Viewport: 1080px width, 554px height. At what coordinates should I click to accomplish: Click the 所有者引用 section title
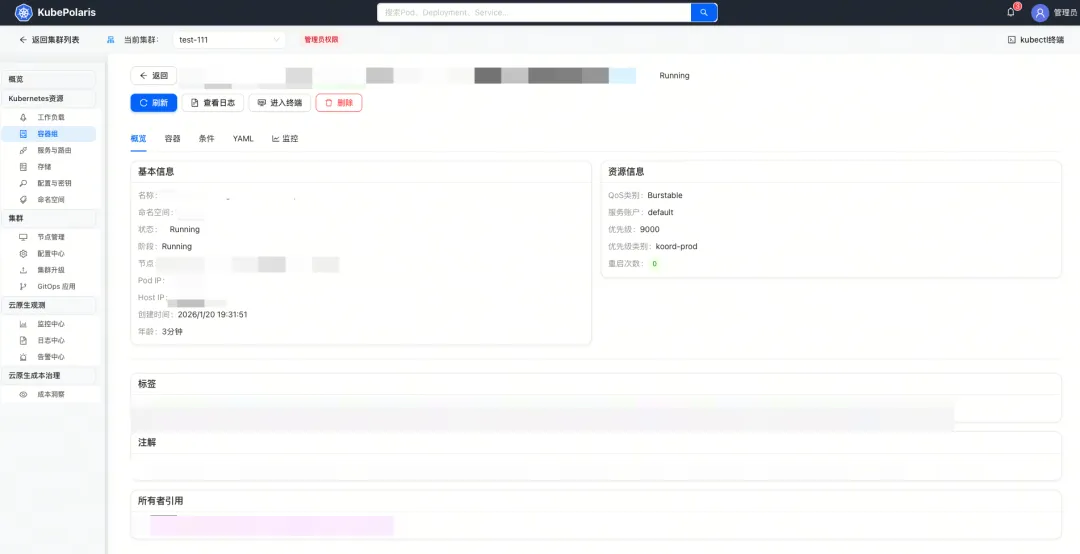click(x=160, y=501)
